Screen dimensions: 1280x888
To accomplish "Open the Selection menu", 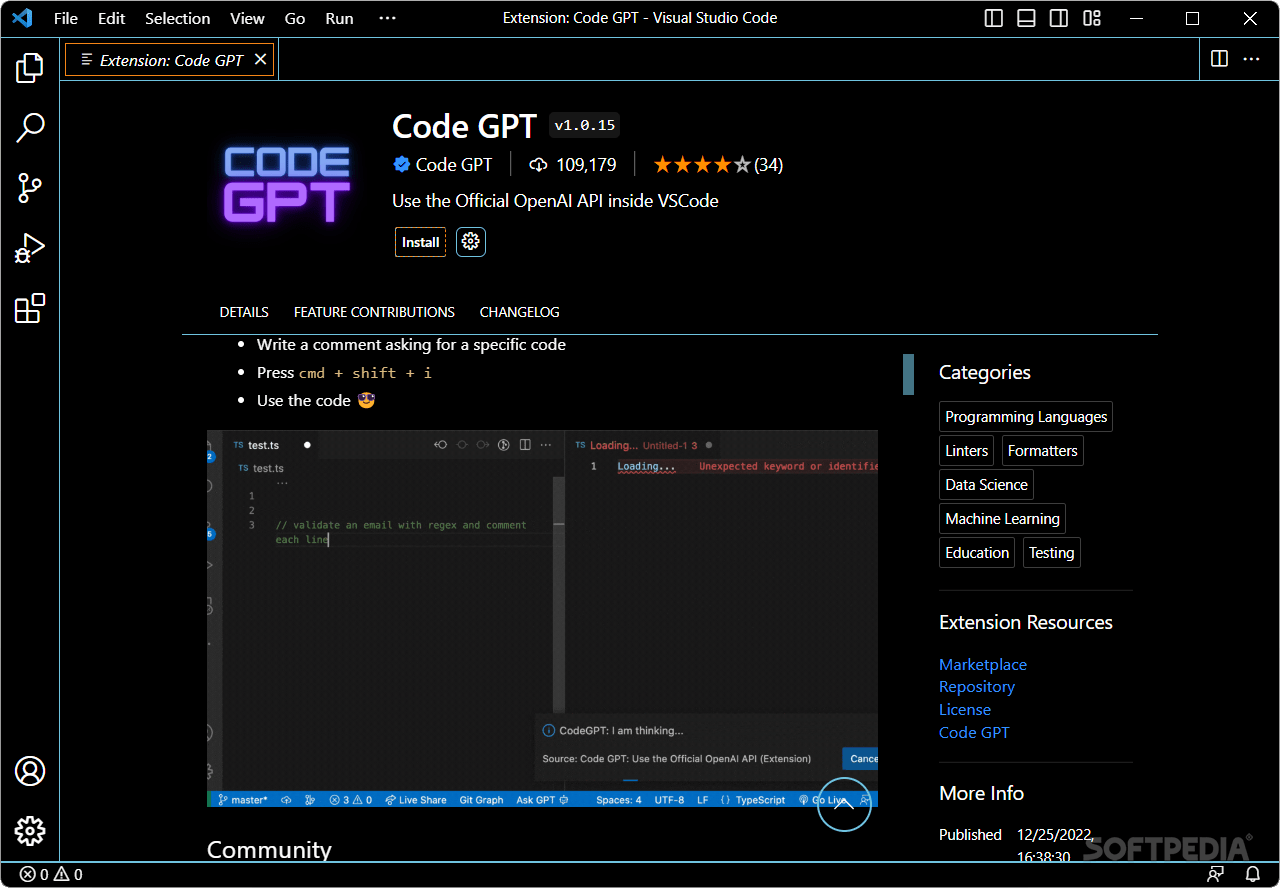I will (178, 18).
